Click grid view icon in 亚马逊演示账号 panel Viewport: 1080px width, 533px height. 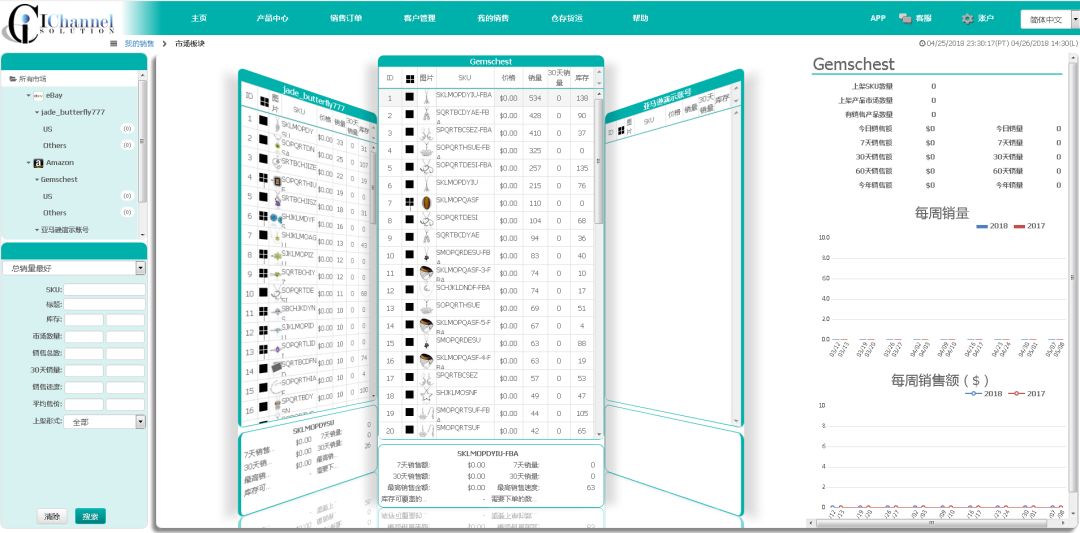621,129
